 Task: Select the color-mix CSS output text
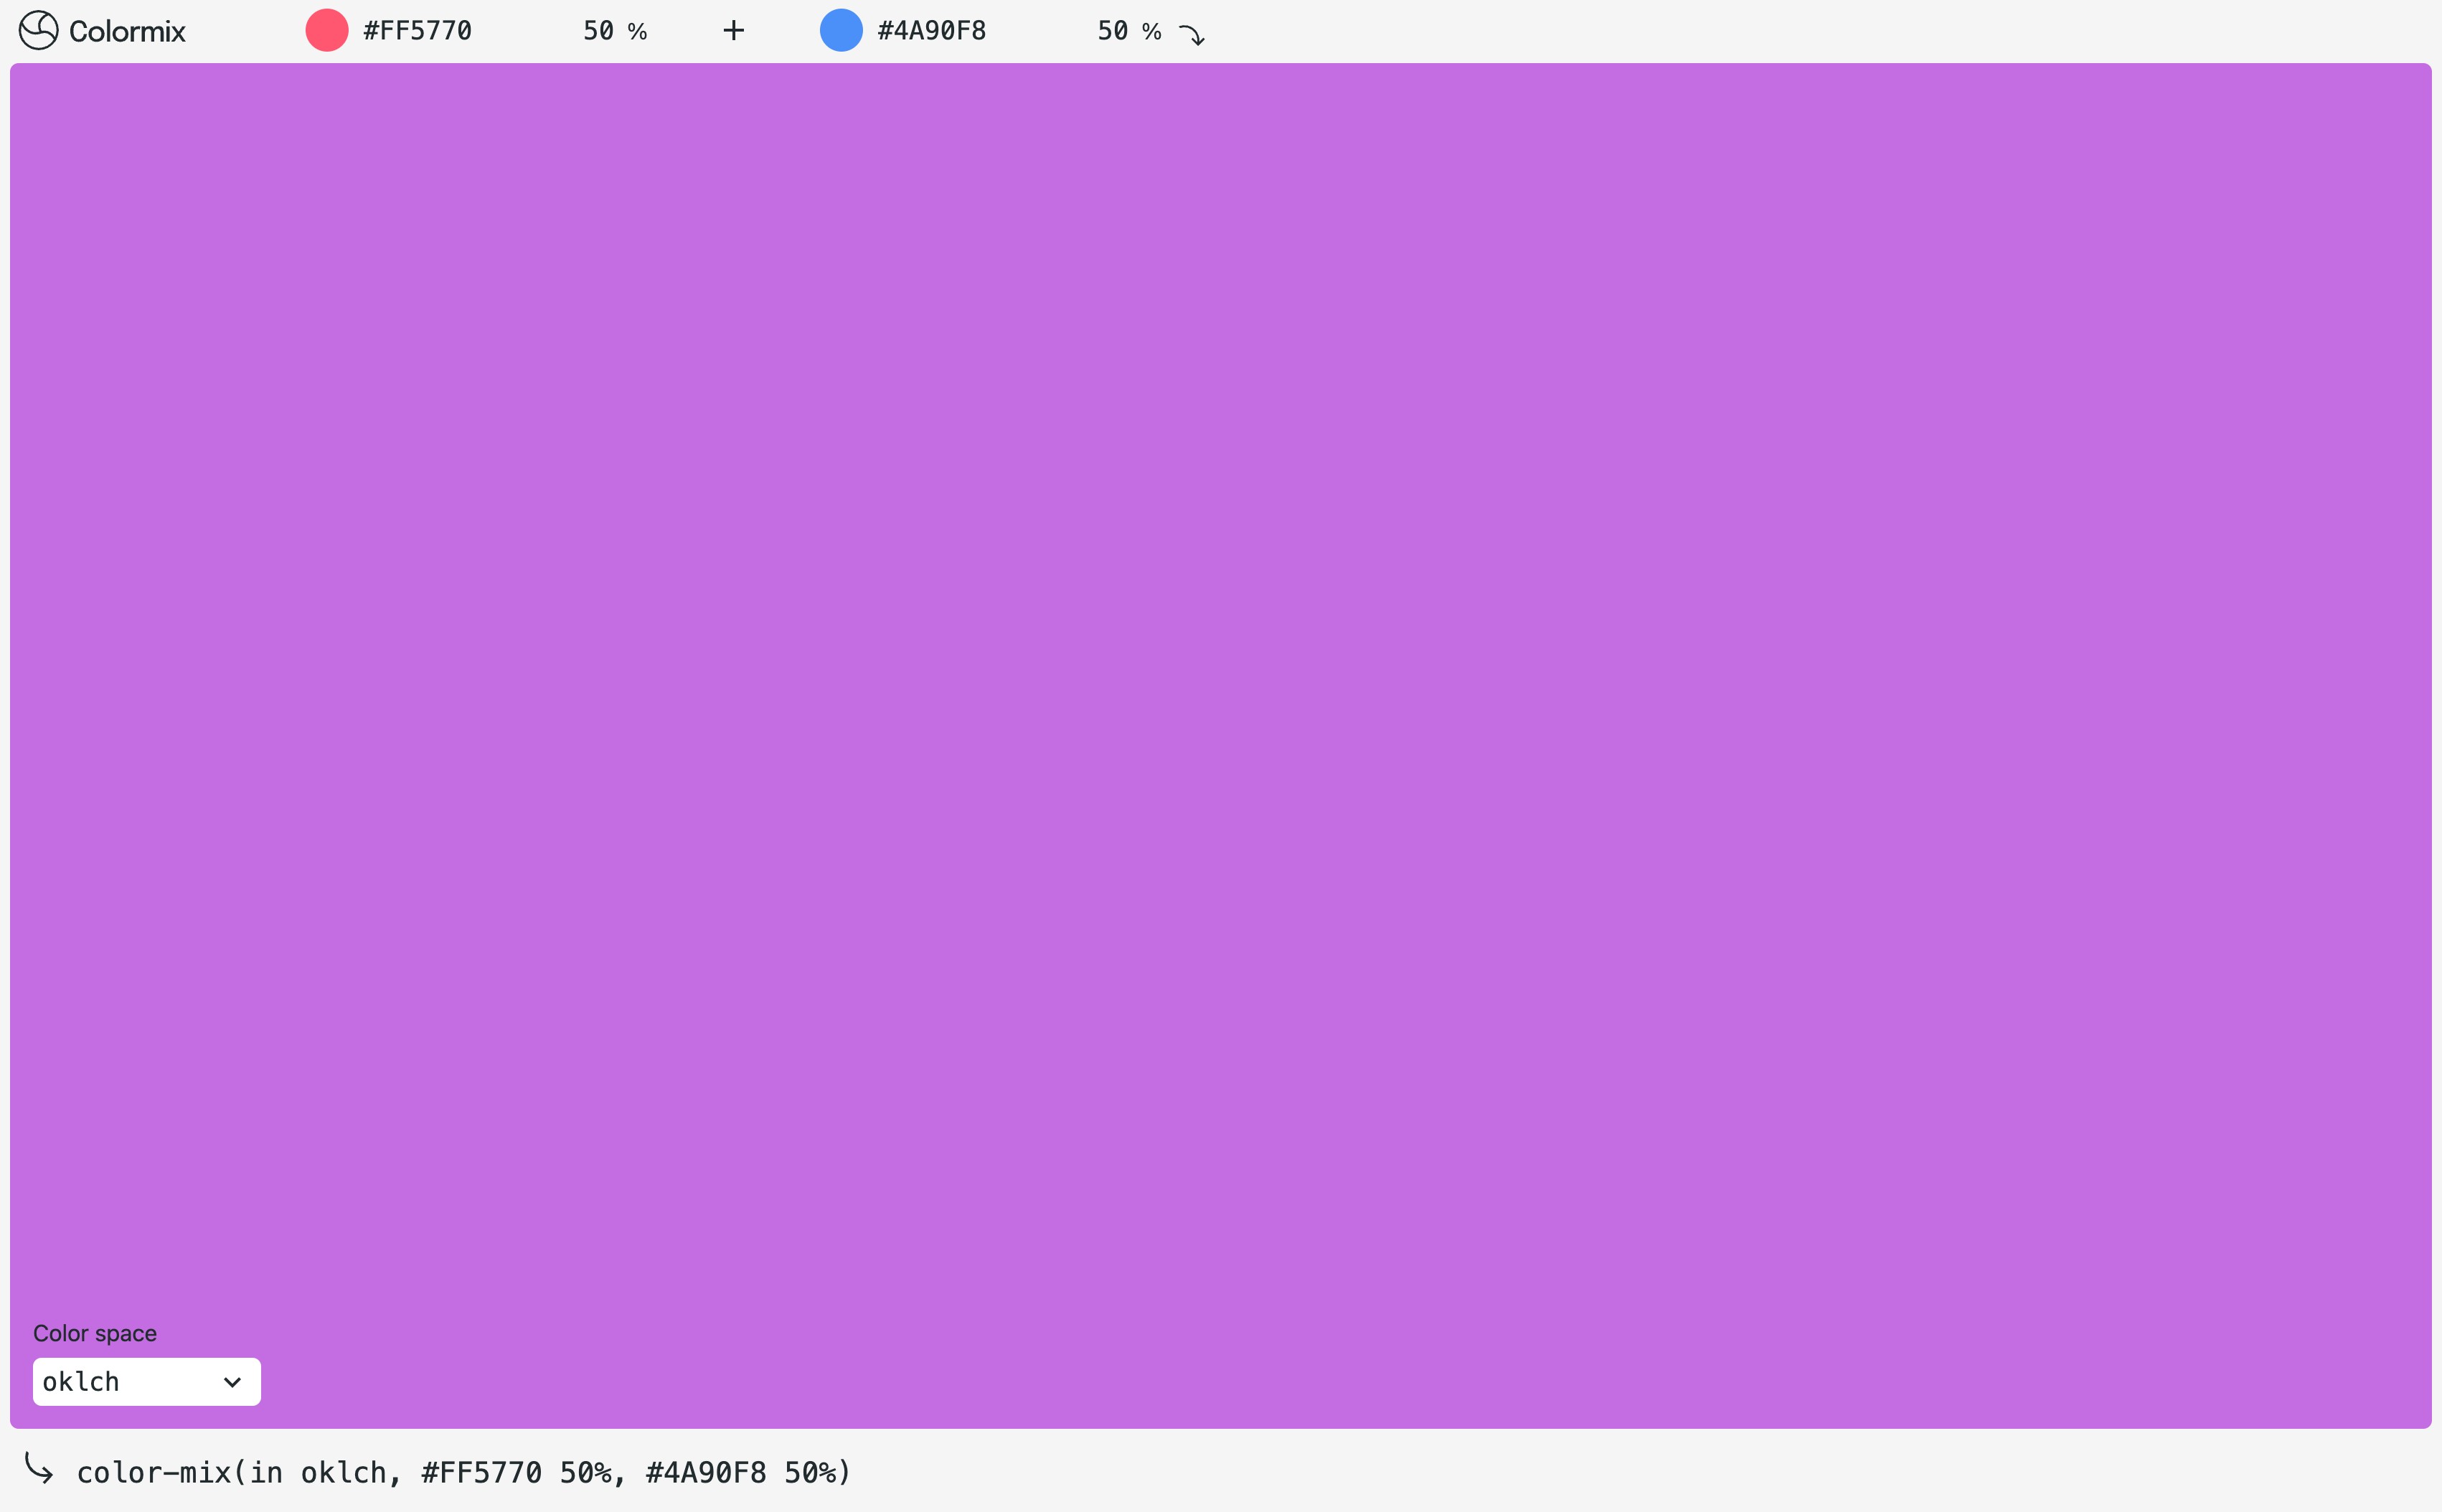464,1472
